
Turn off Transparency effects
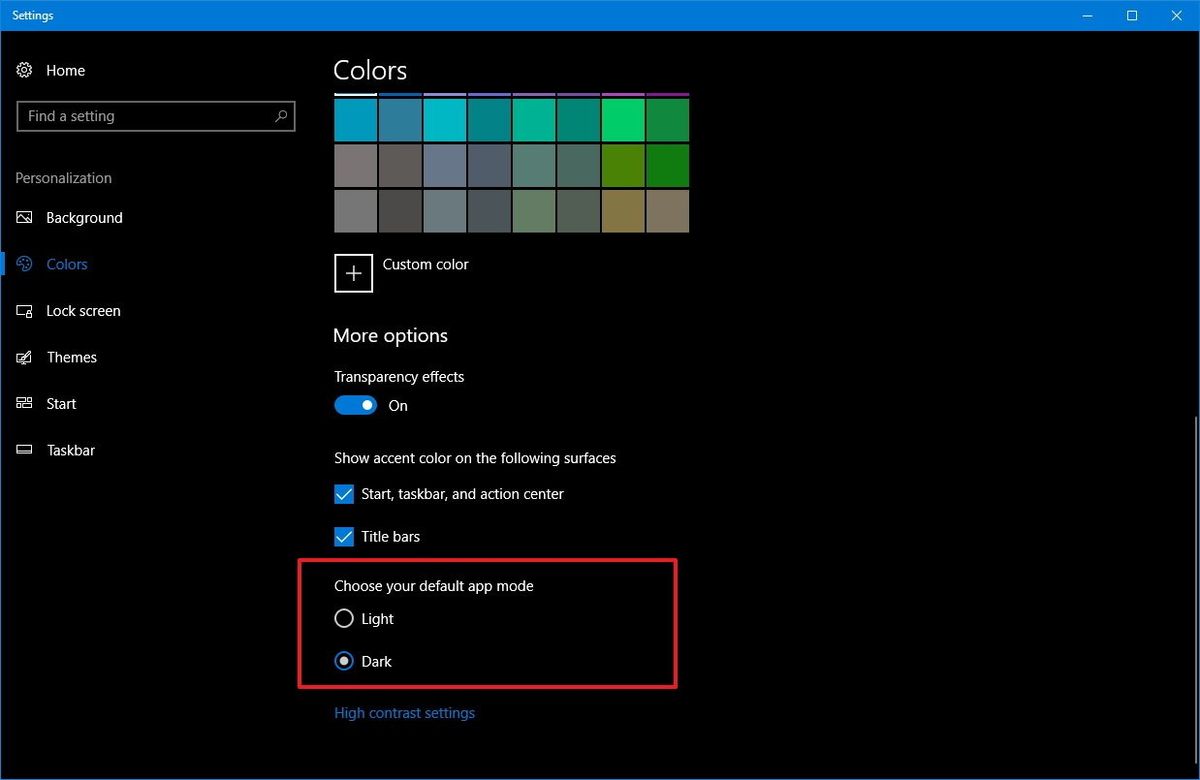pos(355,405)
